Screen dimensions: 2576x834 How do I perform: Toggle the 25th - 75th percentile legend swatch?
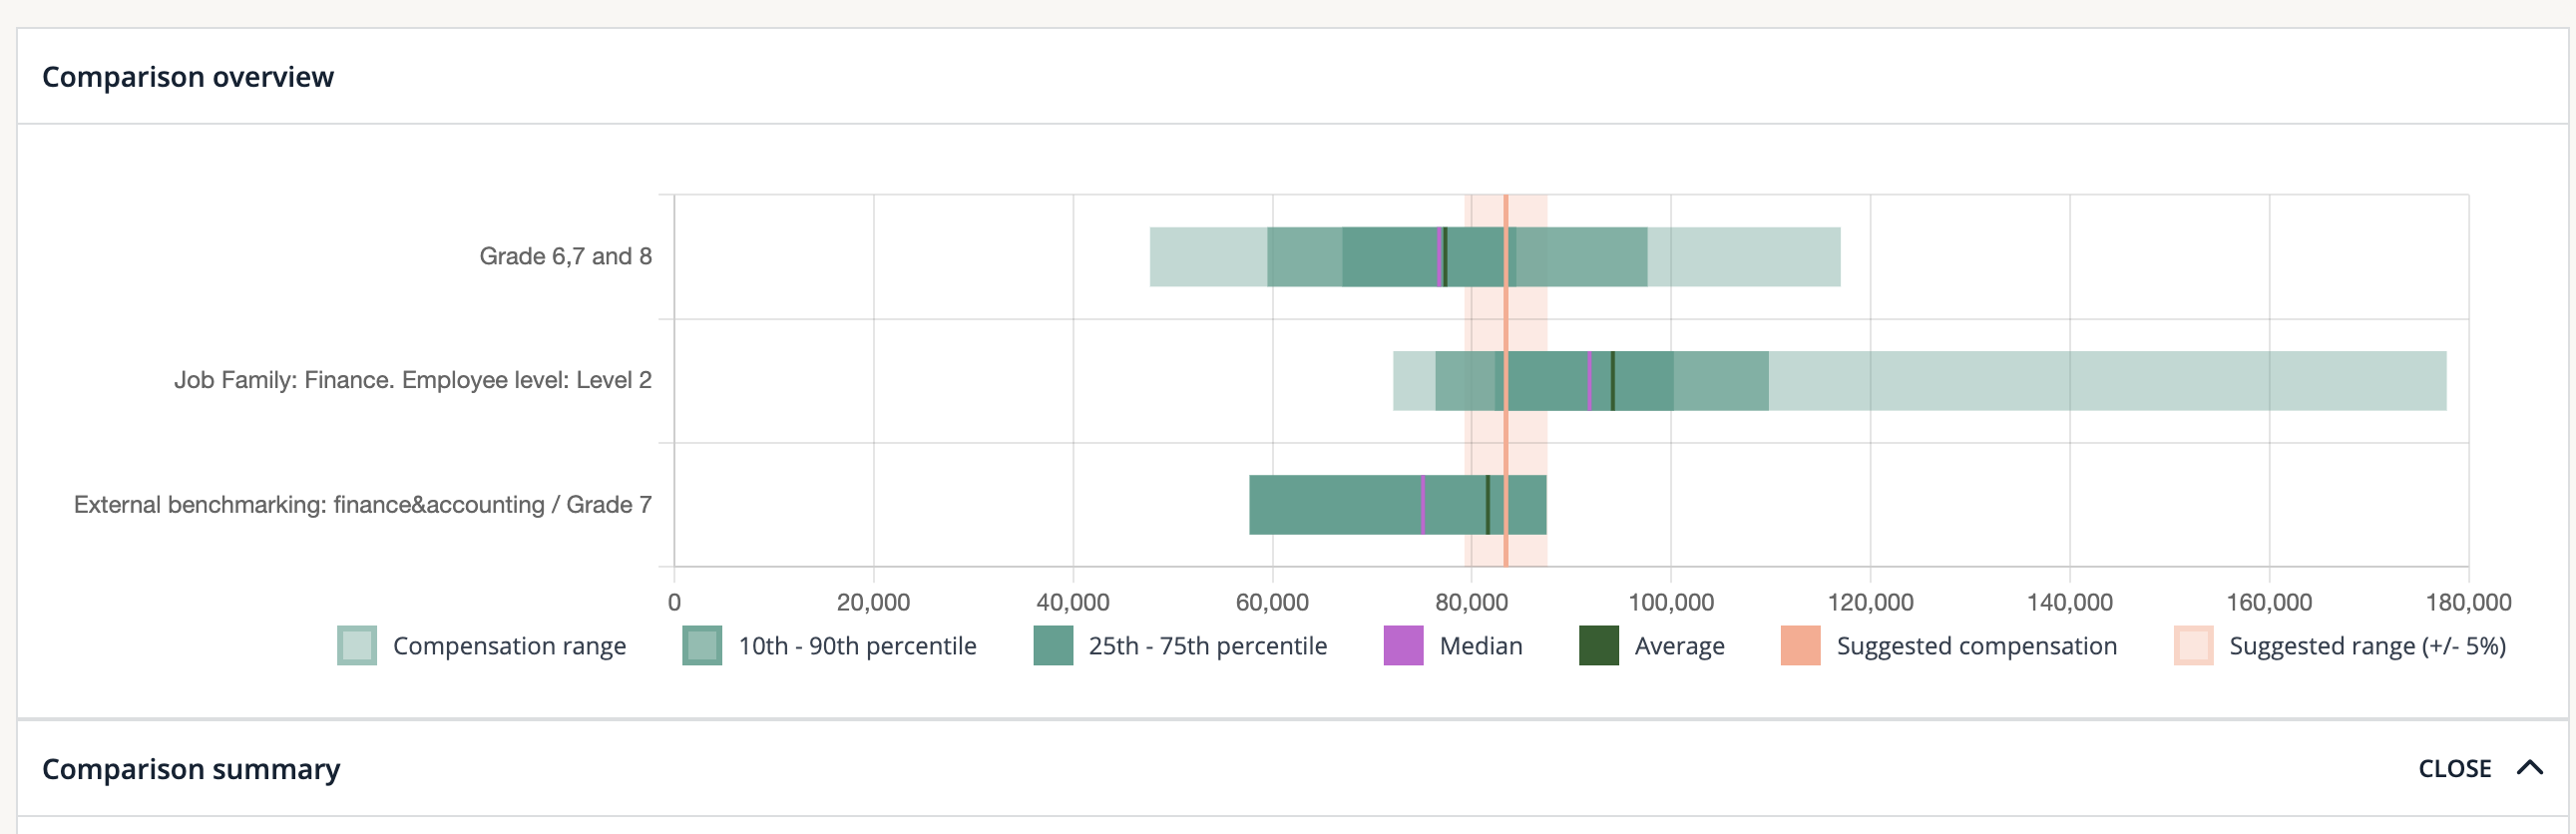(x=1052, y=646)
